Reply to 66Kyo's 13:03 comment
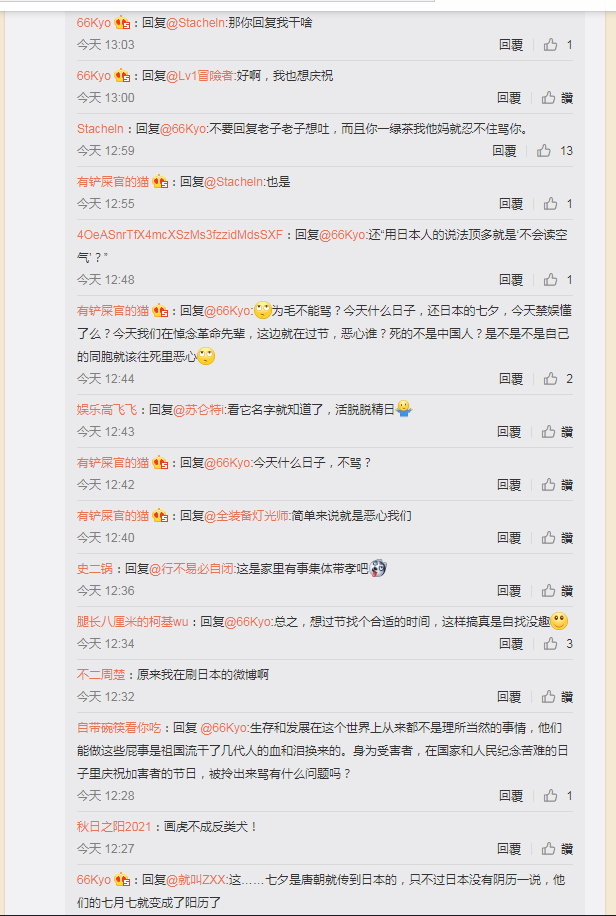This screenshot has width=616, height=916. pos(511,45)
